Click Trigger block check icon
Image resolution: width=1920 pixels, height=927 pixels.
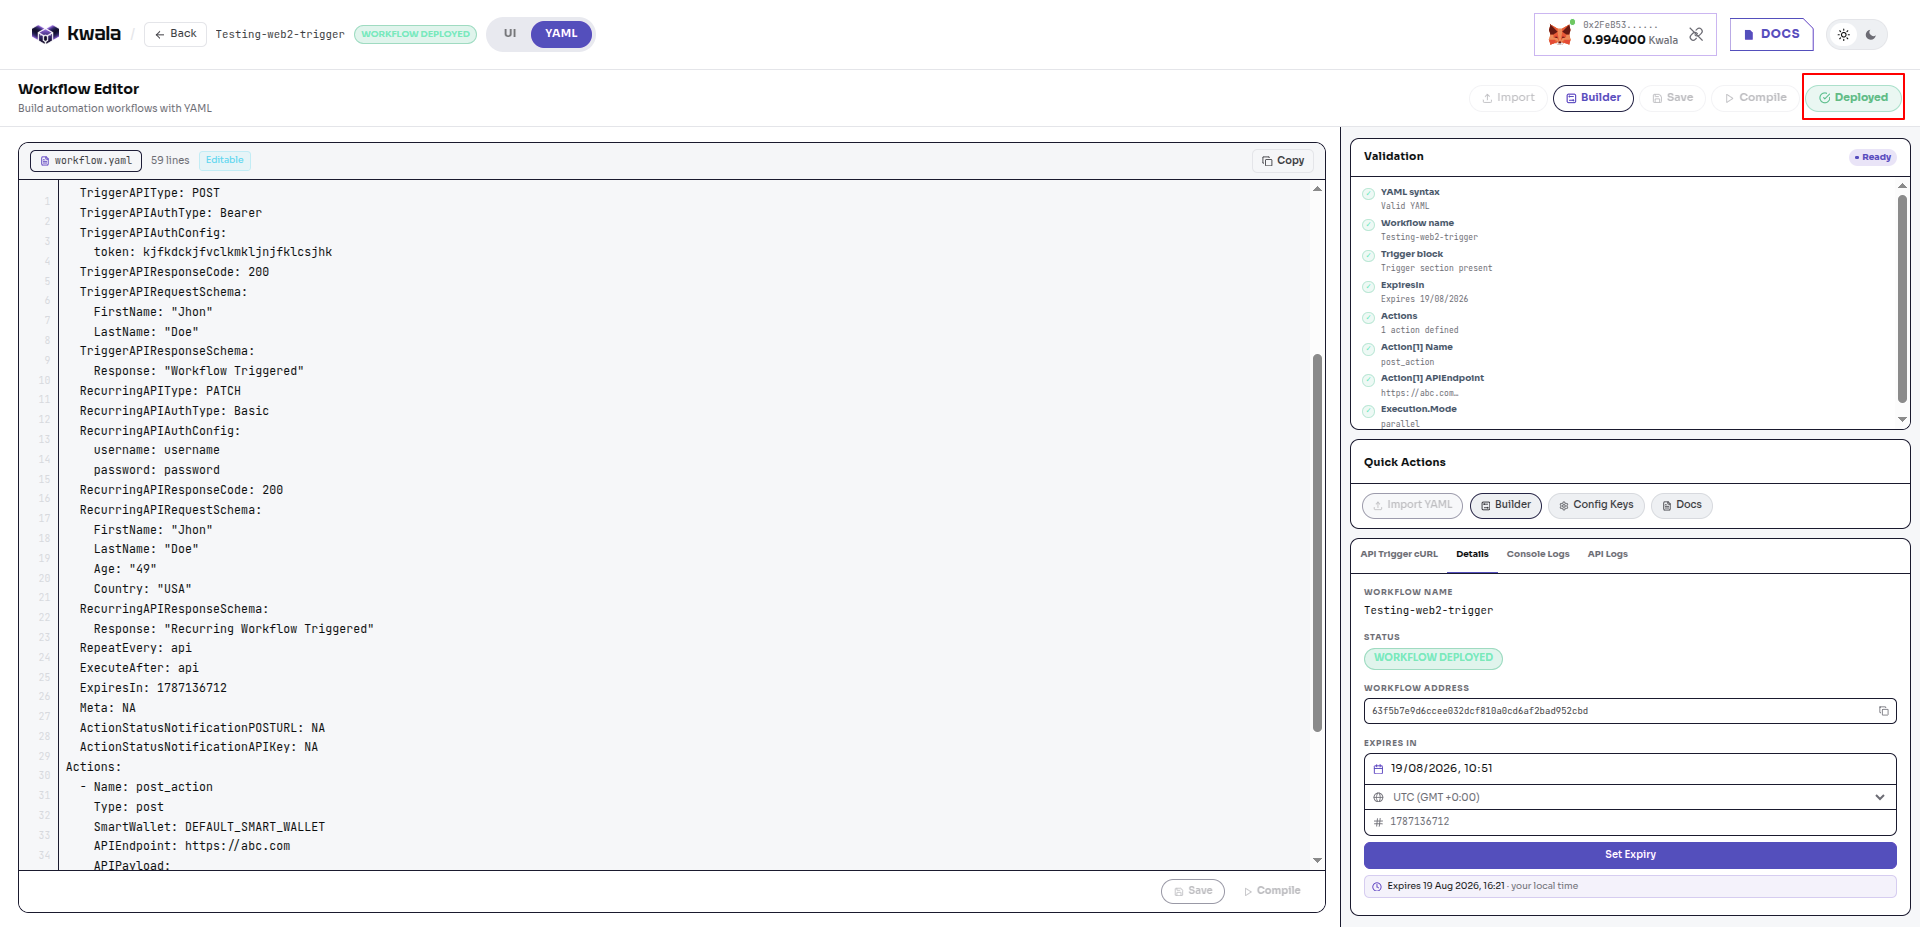pyautogui.click(x=1368, y=256)
